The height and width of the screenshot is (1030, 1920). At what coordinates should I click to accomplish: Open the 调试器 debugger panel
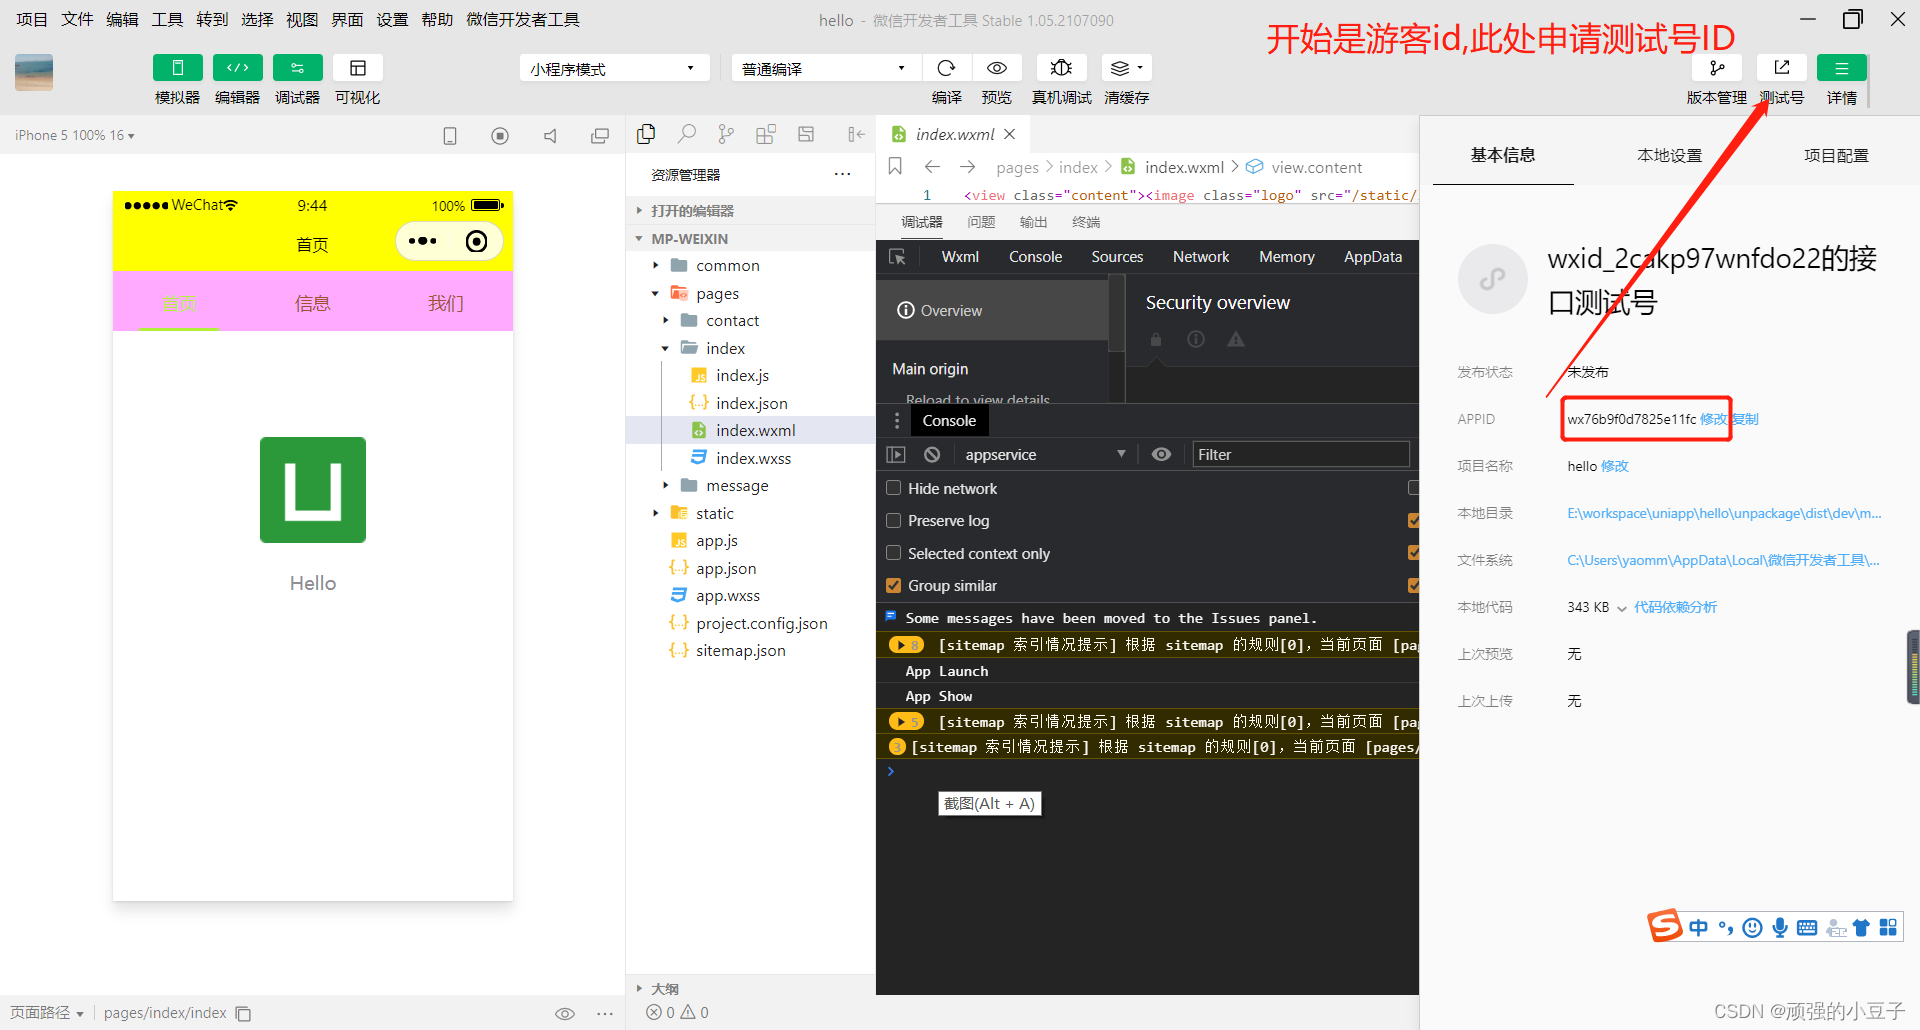[x=297, y=67]
